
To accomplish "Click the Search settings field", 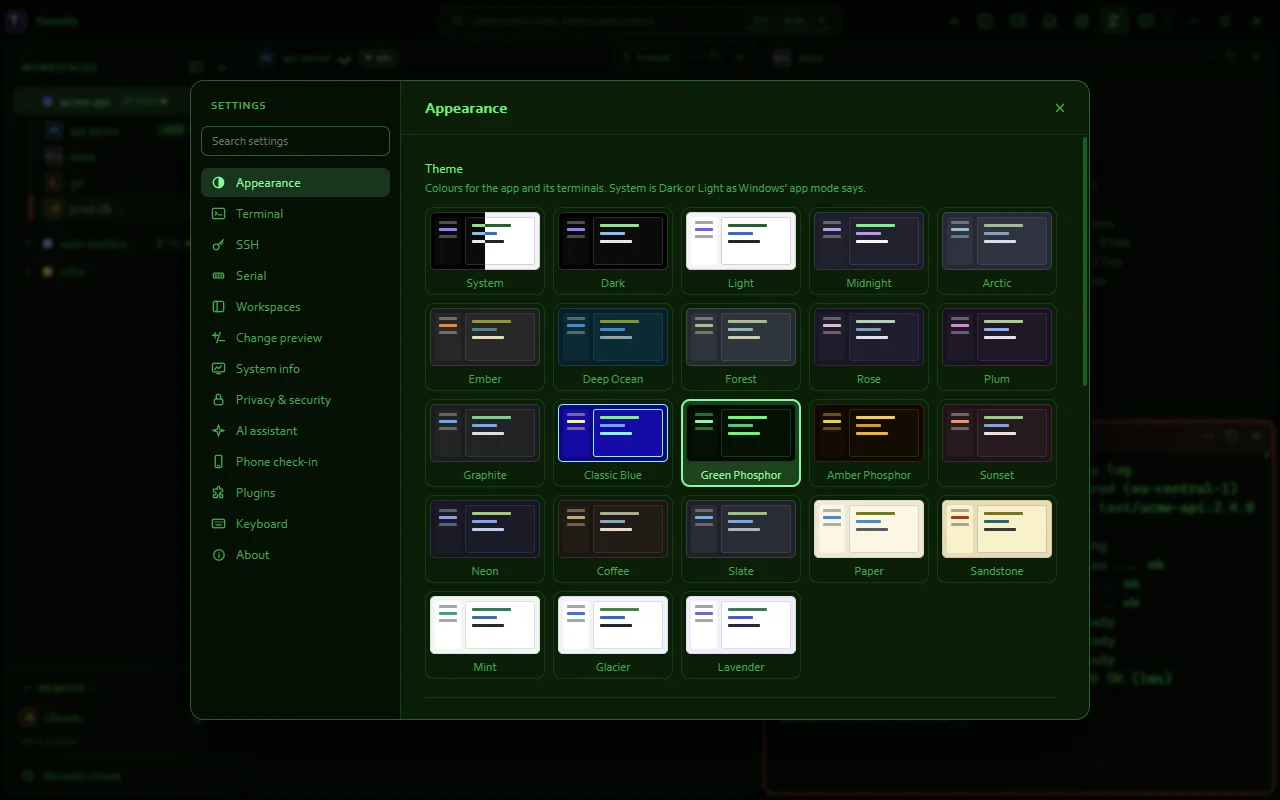I will pyautogui.click(x=295, y=141).
